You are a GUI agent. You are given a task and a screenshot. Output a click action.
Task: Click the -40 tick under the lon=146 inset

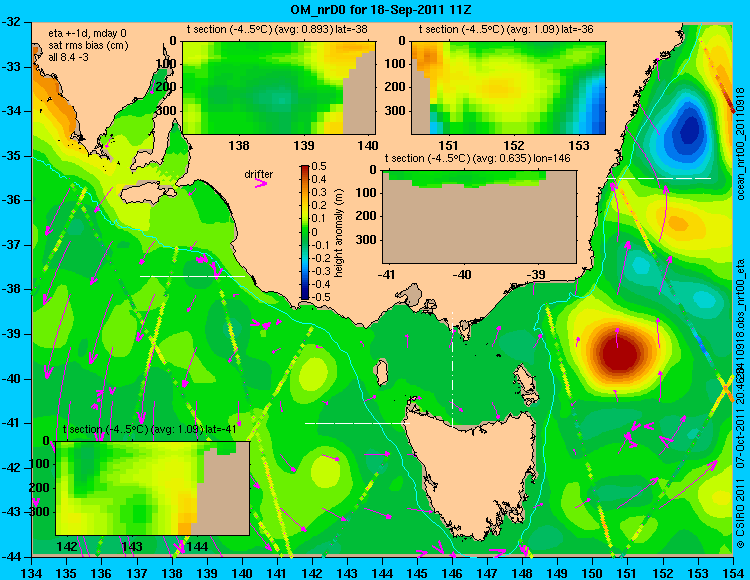coord(462,275)
